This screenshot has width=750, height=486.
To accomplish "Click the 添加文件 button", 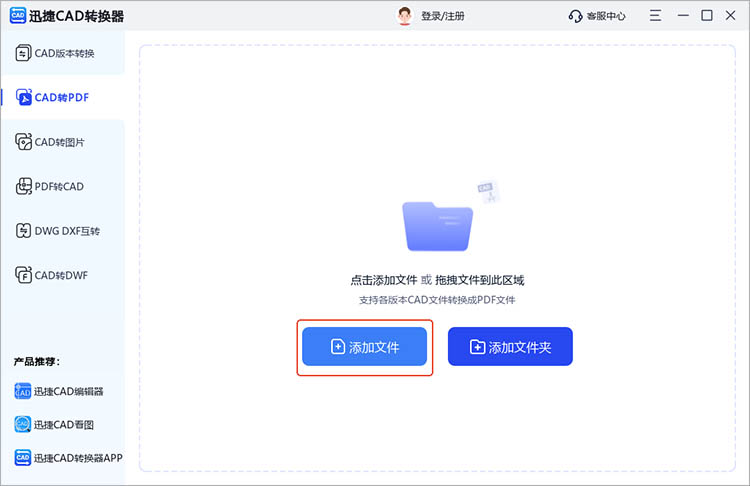I will point(364,347).
